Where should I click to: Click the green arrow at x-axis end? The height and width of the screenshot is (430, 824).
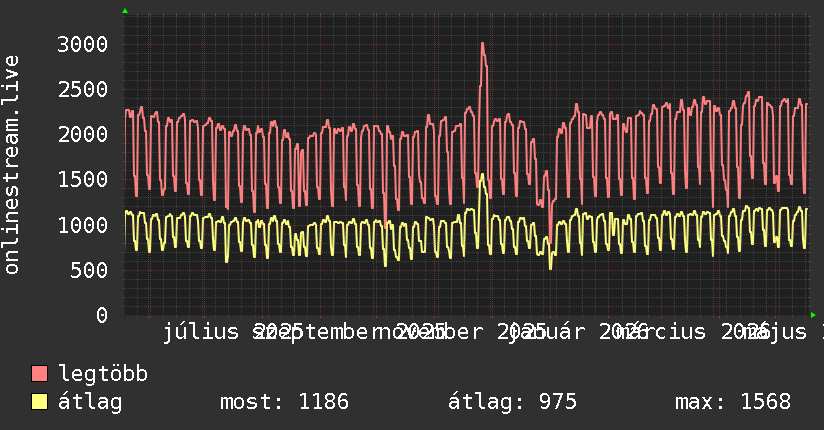(x=813, y=315)
